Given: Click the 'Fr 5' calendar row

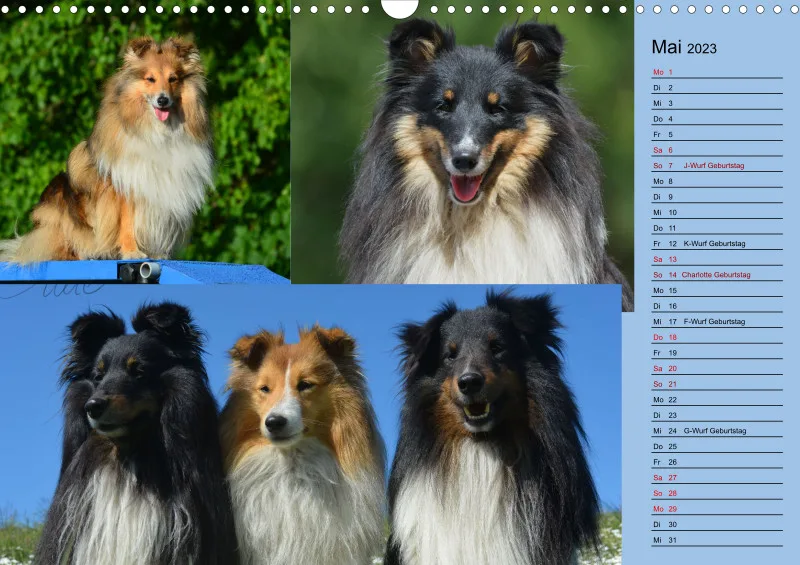Looking at the screenshot, I should pos(717,135).
